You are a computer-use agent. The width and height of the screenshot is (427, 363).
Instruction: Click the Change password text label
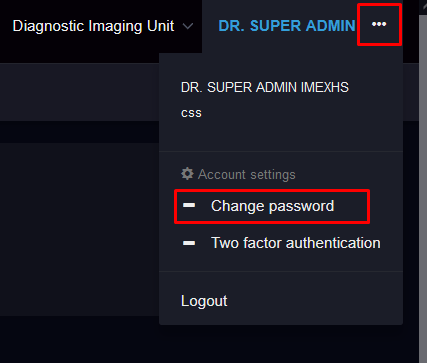(272, 206)
